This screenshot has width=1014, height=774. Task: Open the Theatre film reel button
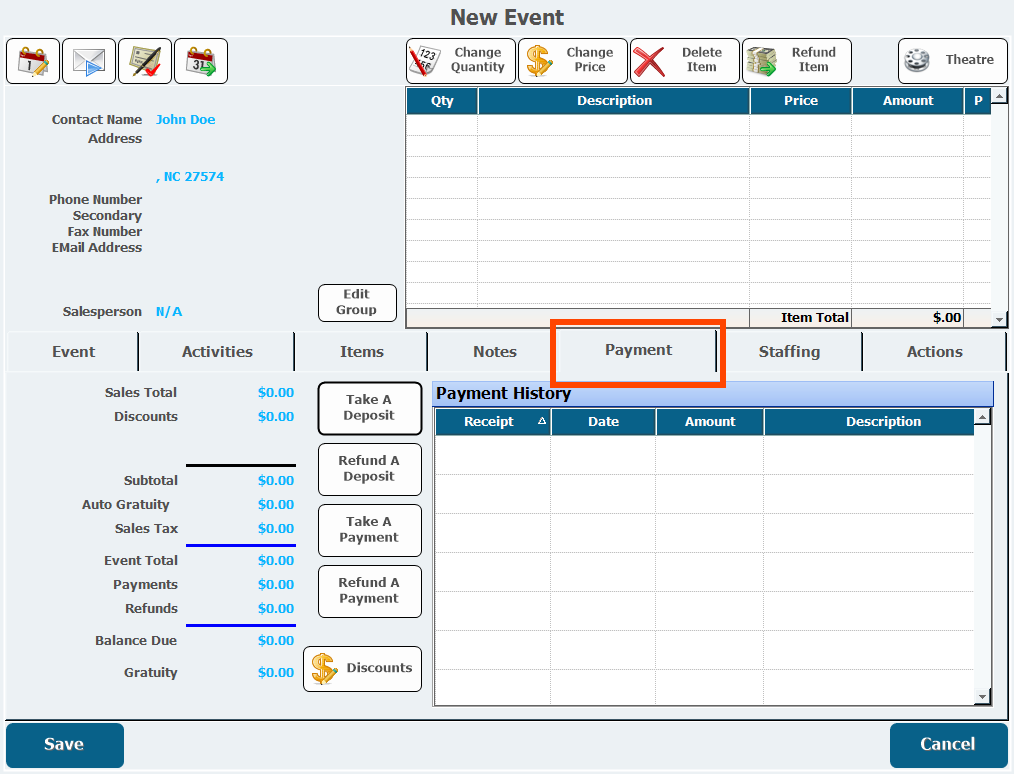tap(952, 61)
